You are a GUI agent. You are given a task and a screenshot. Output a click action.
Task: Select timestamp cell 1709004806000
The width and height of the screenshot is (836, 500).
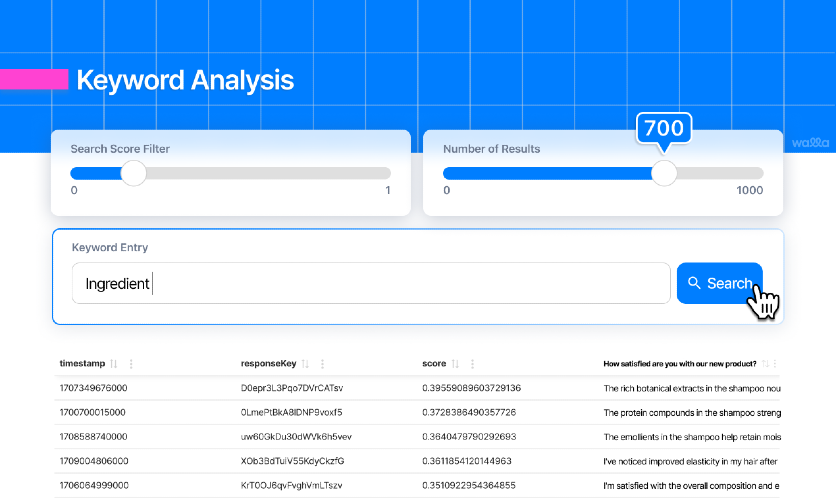point(94,461)
